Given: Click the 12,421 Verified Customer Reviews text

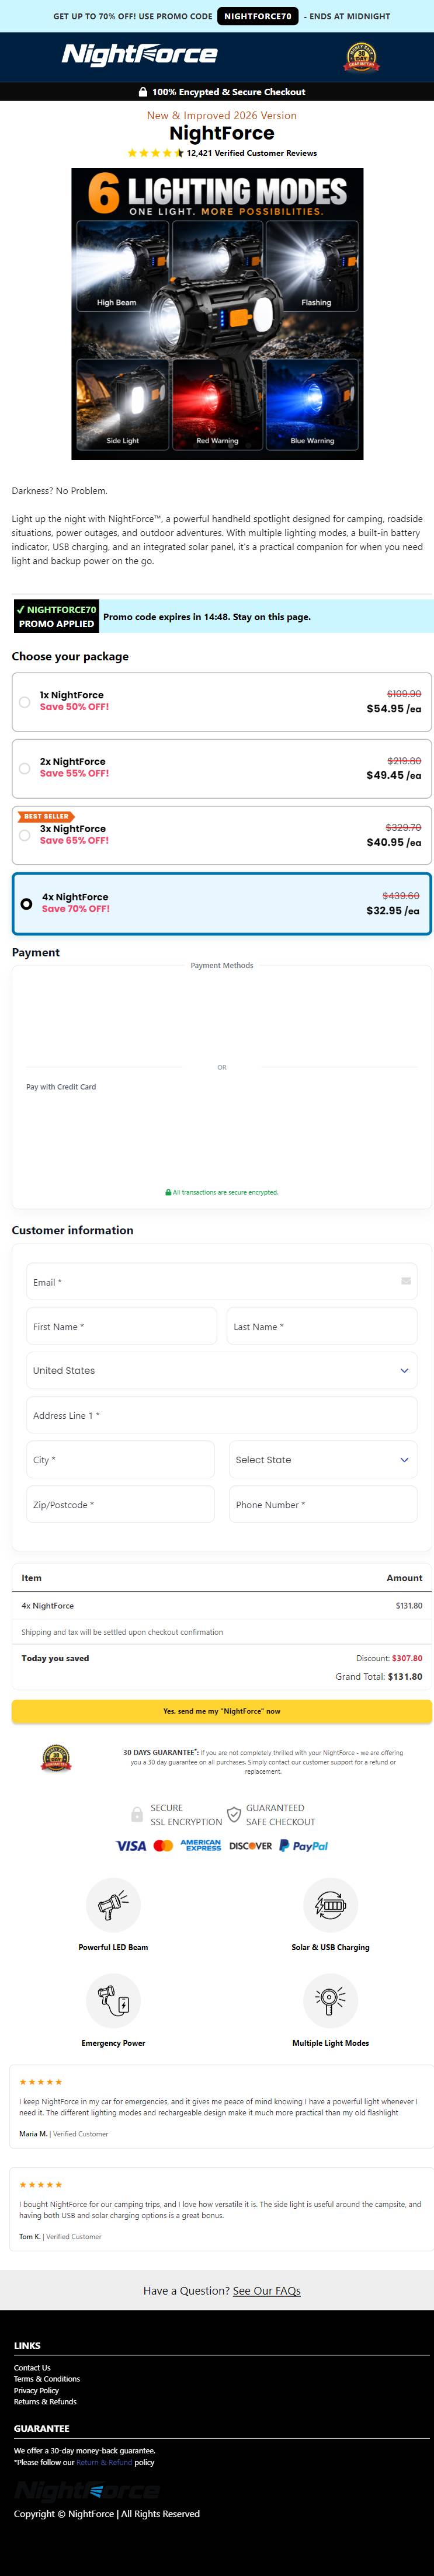Looking at the screenshot, I should 252,153.
